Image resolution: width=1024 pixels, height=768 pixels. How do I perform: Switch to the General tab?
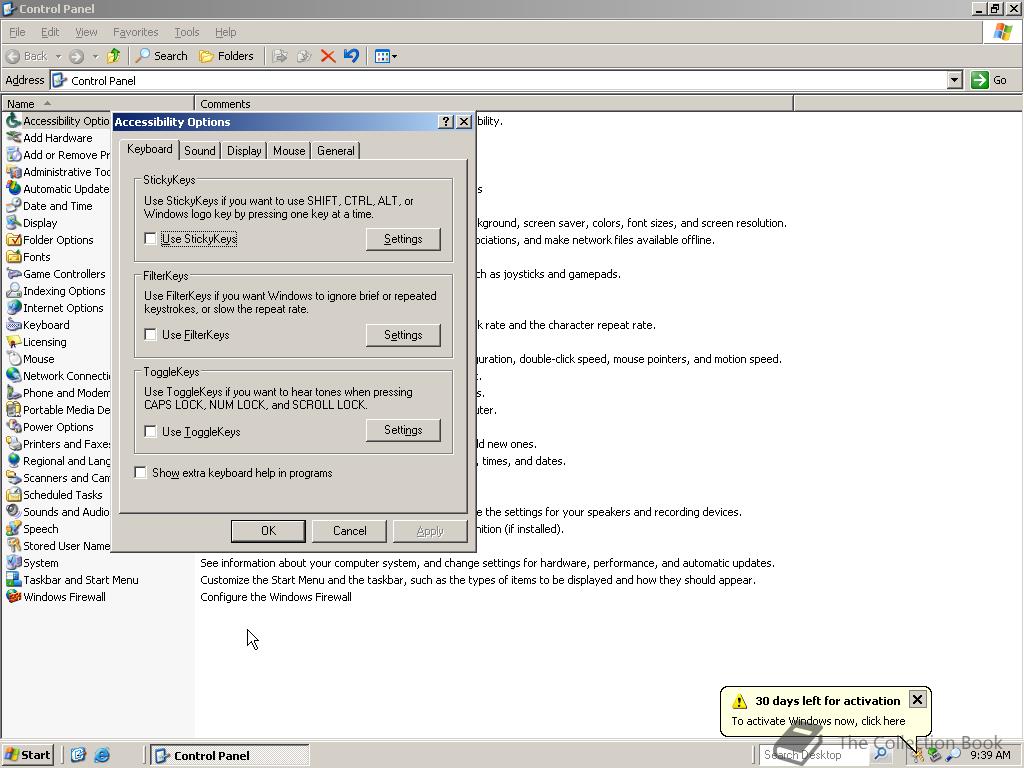pos(336,151)
